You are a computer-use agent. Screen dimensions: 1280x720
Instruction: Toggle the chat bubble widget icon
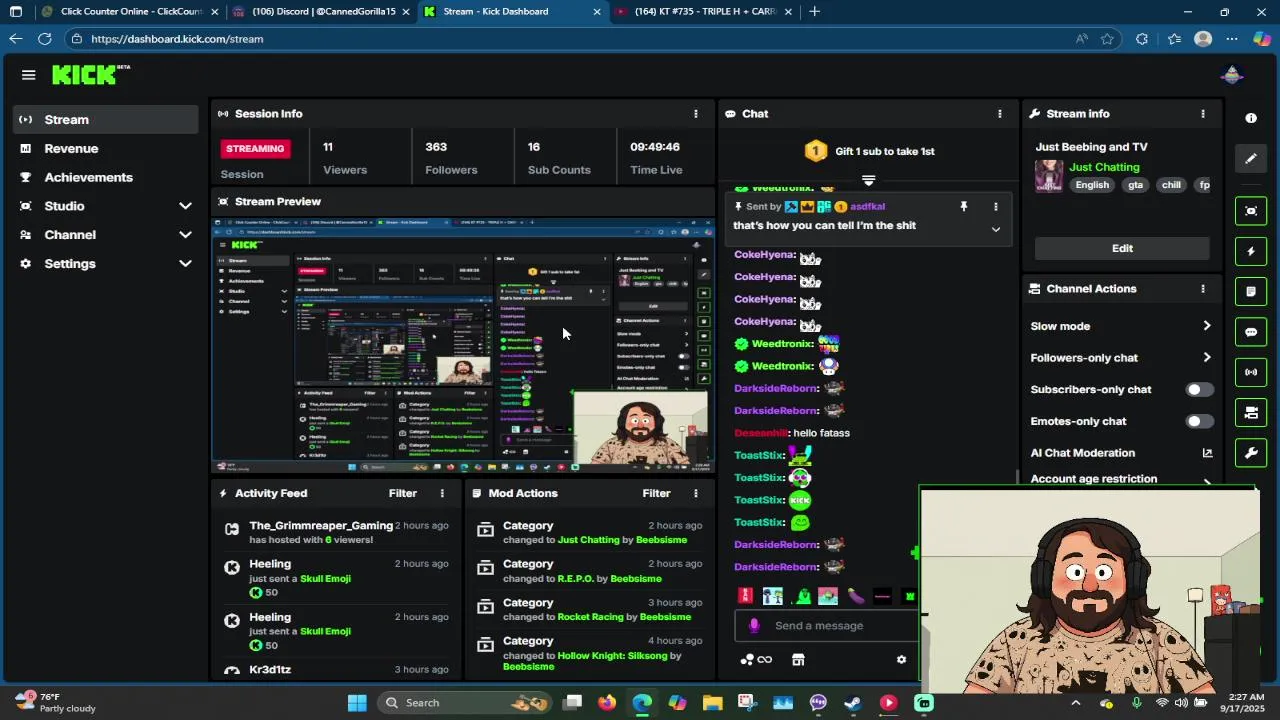[1251, 332]
